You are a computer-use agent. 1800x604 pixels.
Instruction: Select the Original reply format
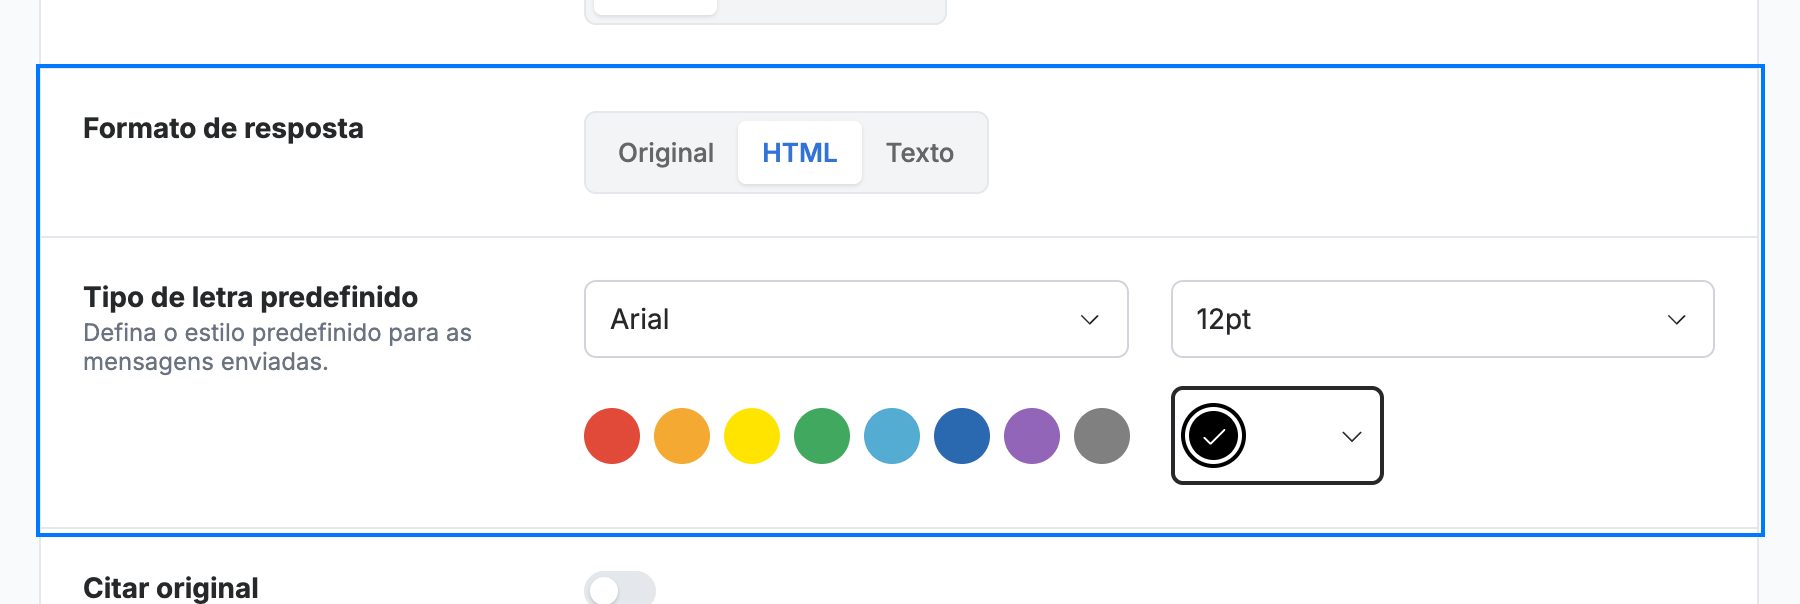click(x=666, y=152)
